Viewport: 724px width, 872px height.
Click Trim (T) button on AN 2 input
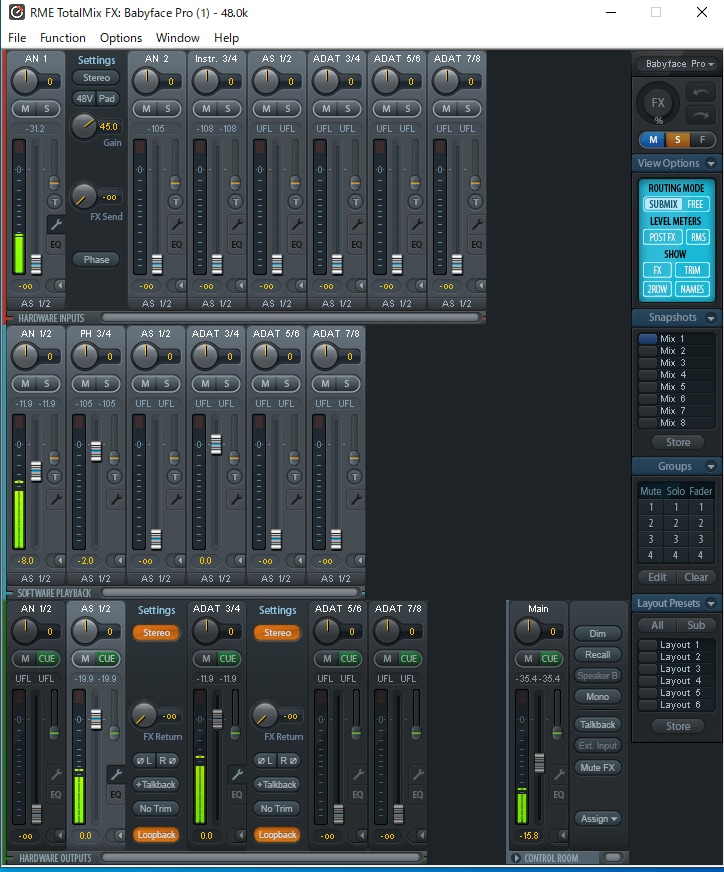click(x=175, y=201)
